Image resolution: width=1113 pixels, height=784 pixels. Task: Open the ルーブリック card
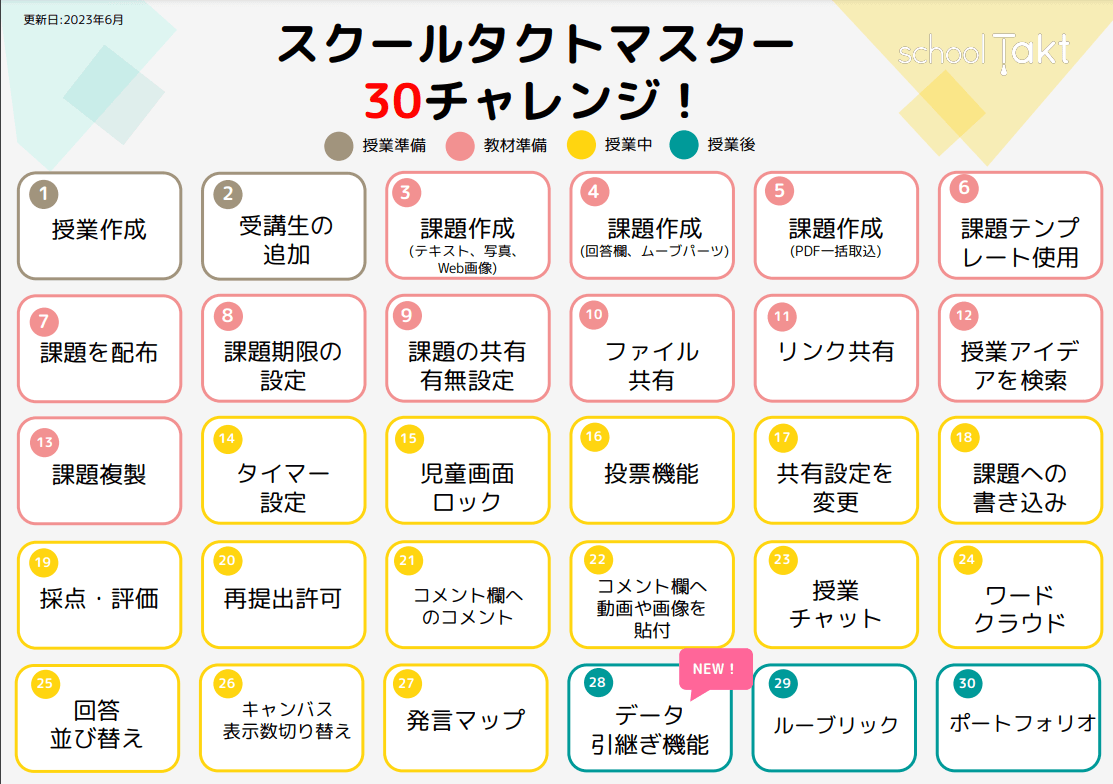(x=834, y=718)
